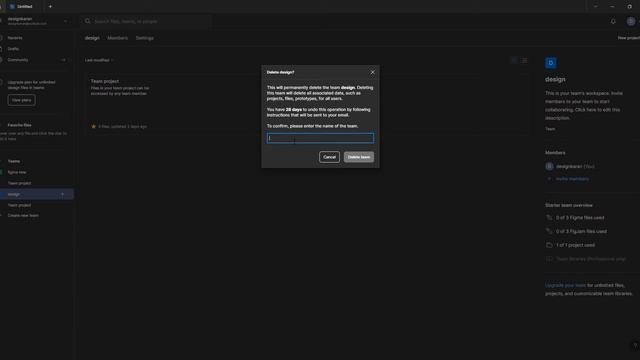The width and height of the screenshot is (640, 360).
Task: Click Create new team in sidebar
Action: [x=23, y=216]
